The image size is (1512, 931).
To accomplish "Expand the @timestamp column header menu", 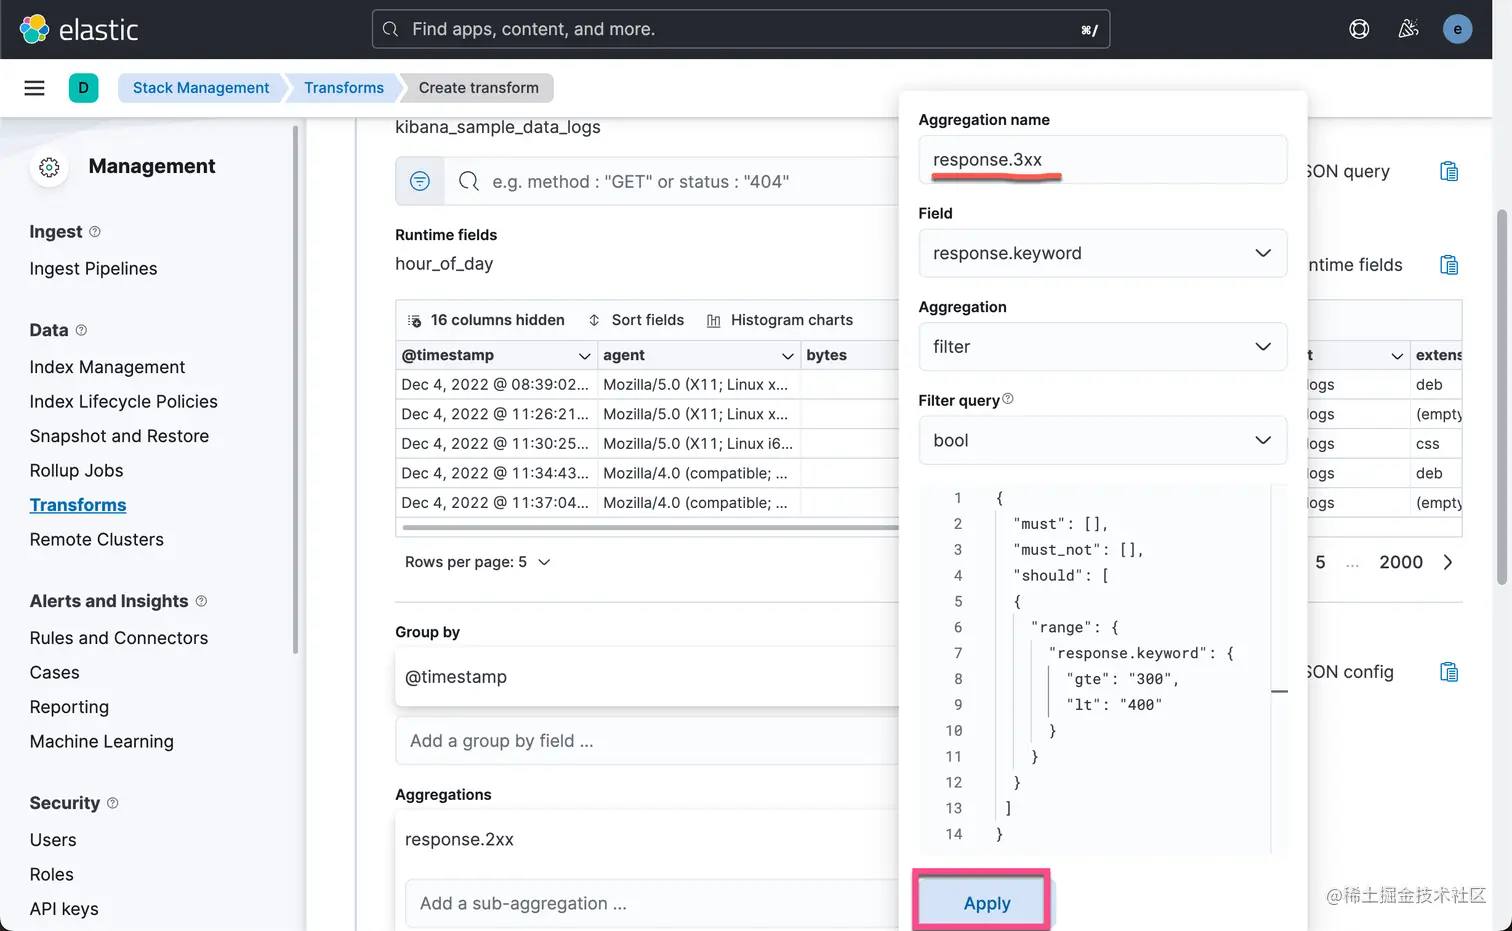I will tap(584, 356).
